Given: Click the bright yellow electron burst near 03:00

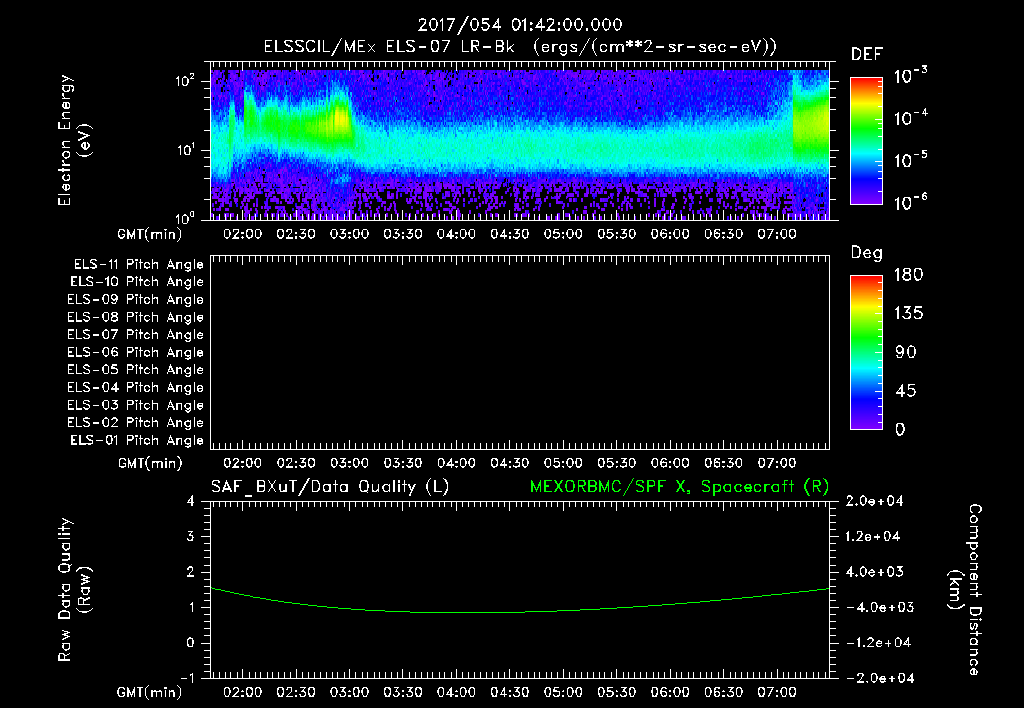Looking at the screenshot, I should [340, 120].
